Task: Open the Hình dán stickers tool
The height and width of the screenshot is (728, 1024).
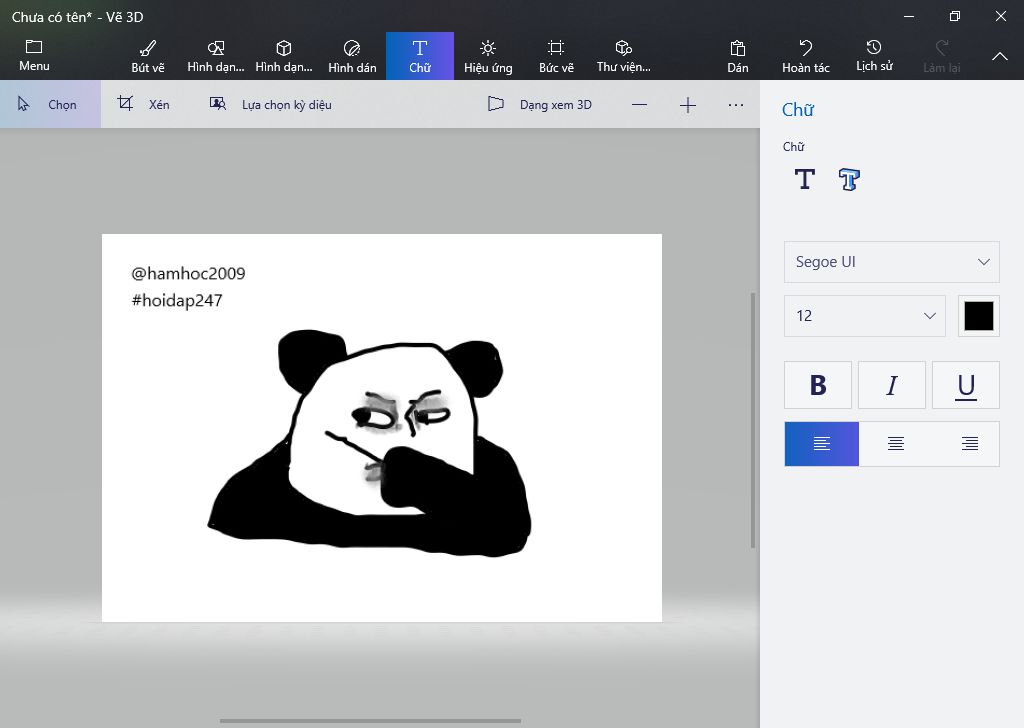Action: 352,55
